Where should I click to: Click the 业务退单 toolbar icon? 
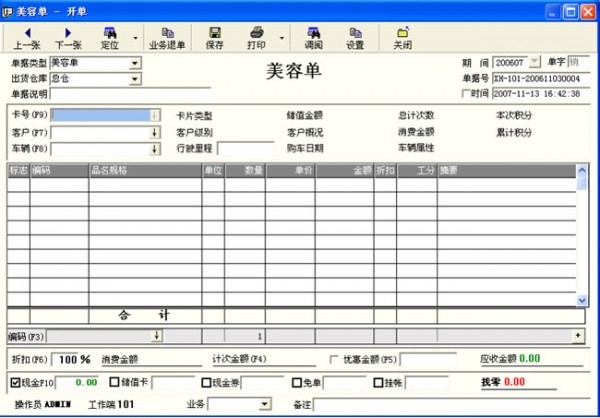coord(167,38)
